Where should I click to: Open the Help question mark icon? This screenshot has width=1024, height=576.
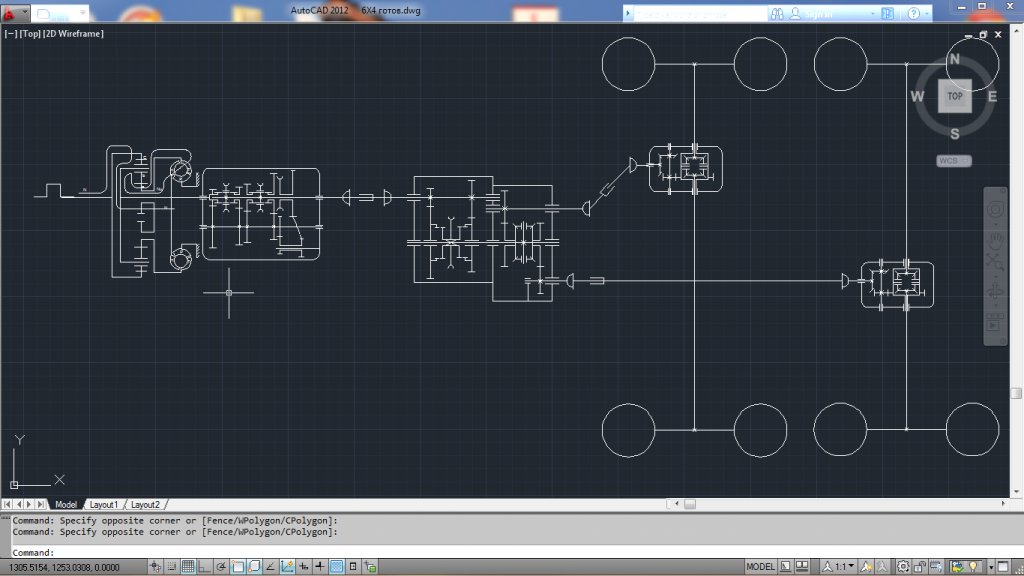[913, 14]
